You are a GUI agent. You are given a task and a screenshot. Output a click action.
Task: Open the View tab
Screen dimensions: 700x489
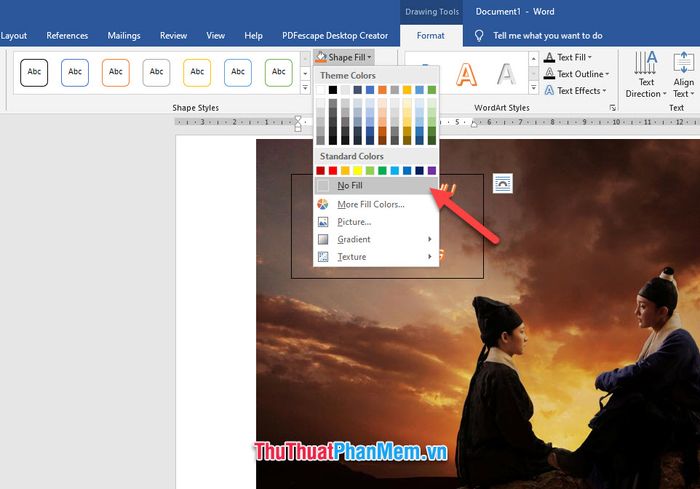click(x=215, y=35)
